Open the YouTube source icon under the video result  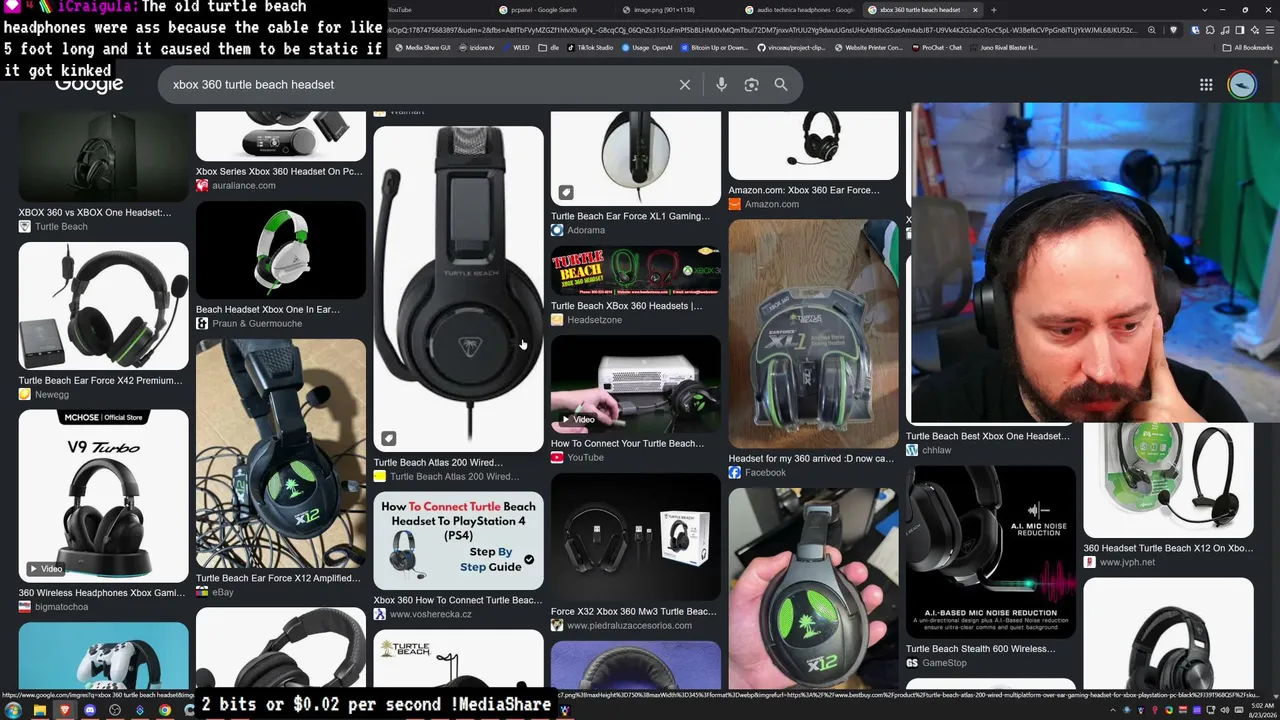click(x=557, y=458)
